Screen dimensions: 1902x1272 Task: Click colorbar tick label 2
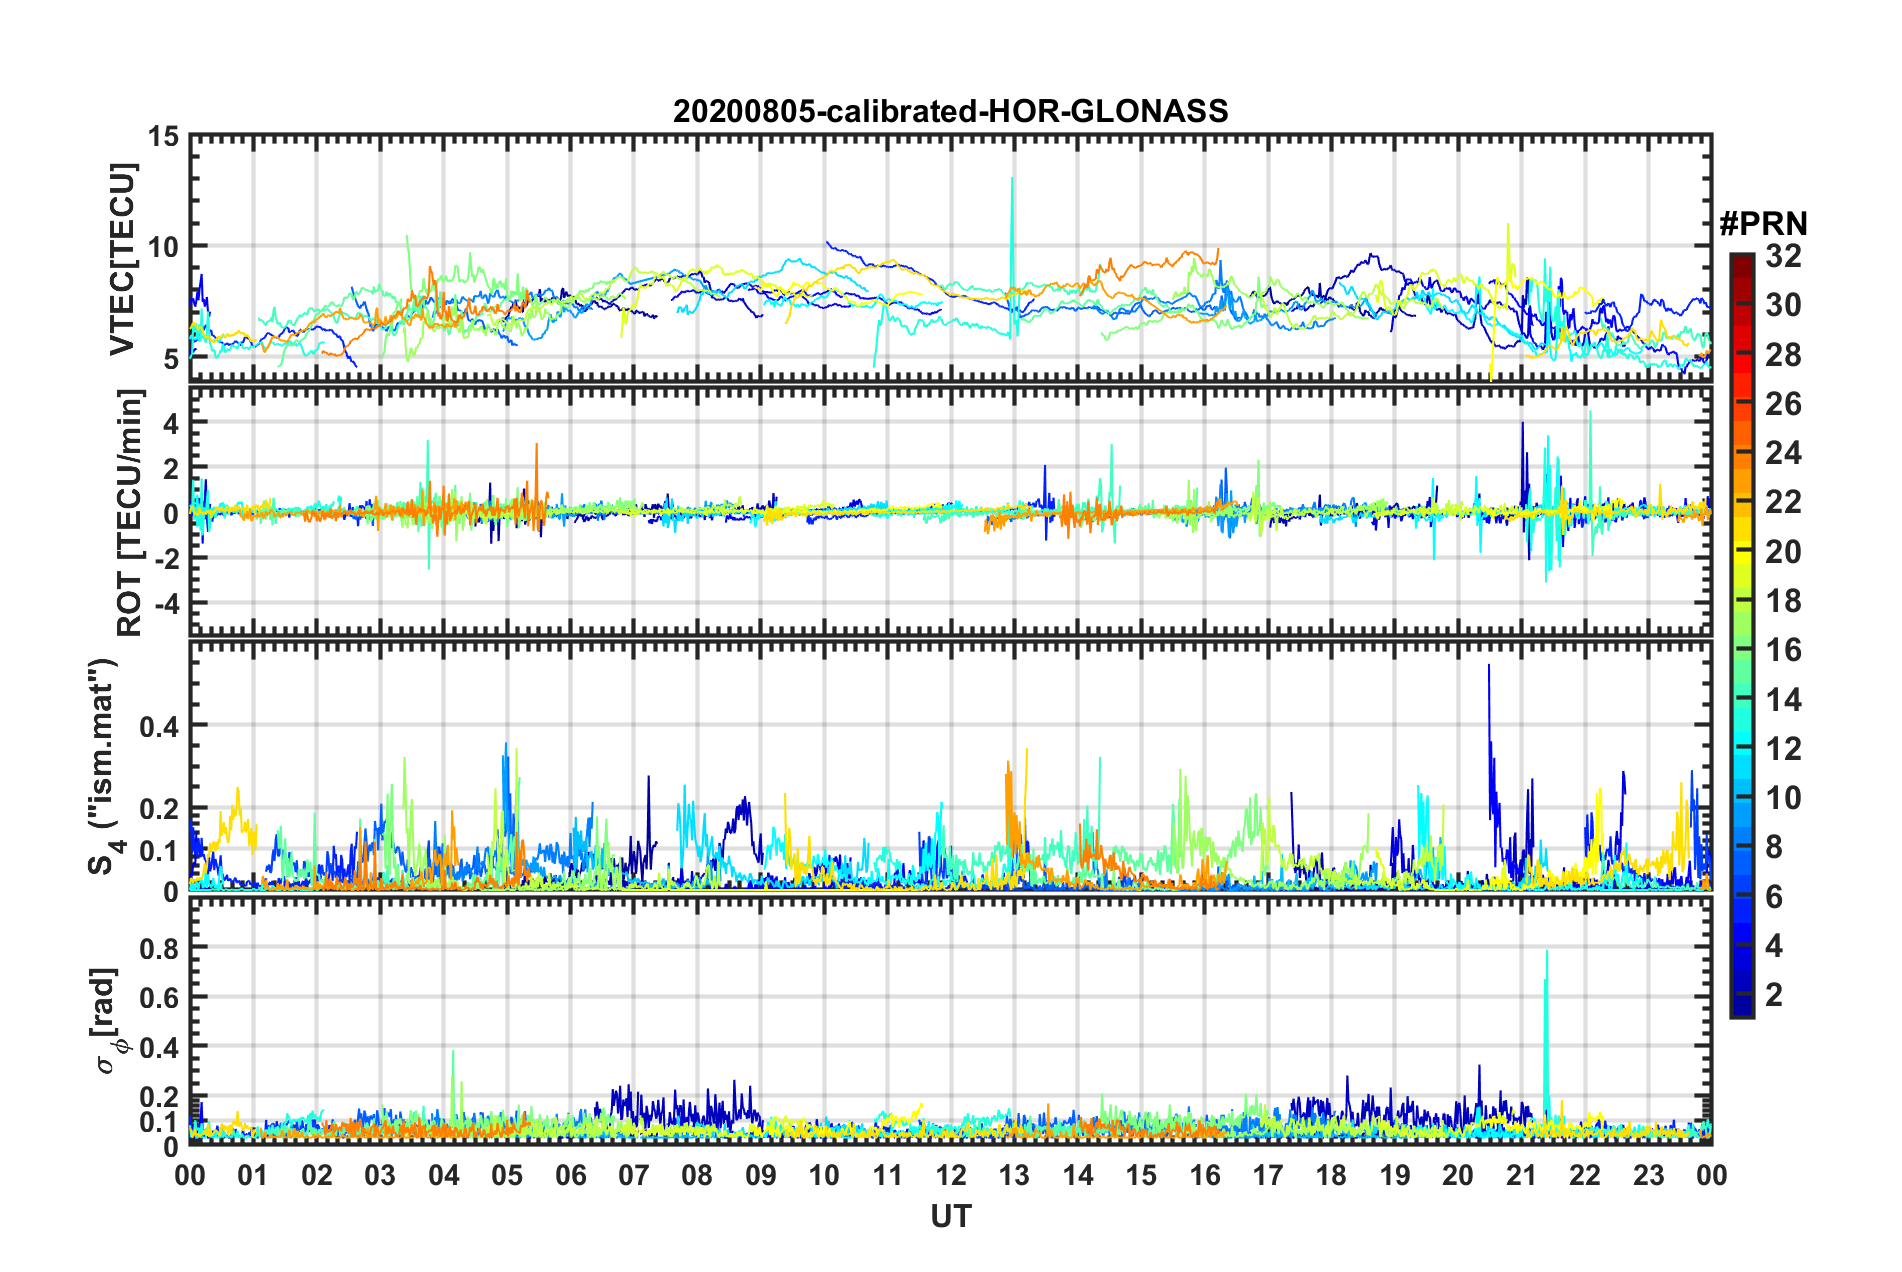tap(1775, 995)
